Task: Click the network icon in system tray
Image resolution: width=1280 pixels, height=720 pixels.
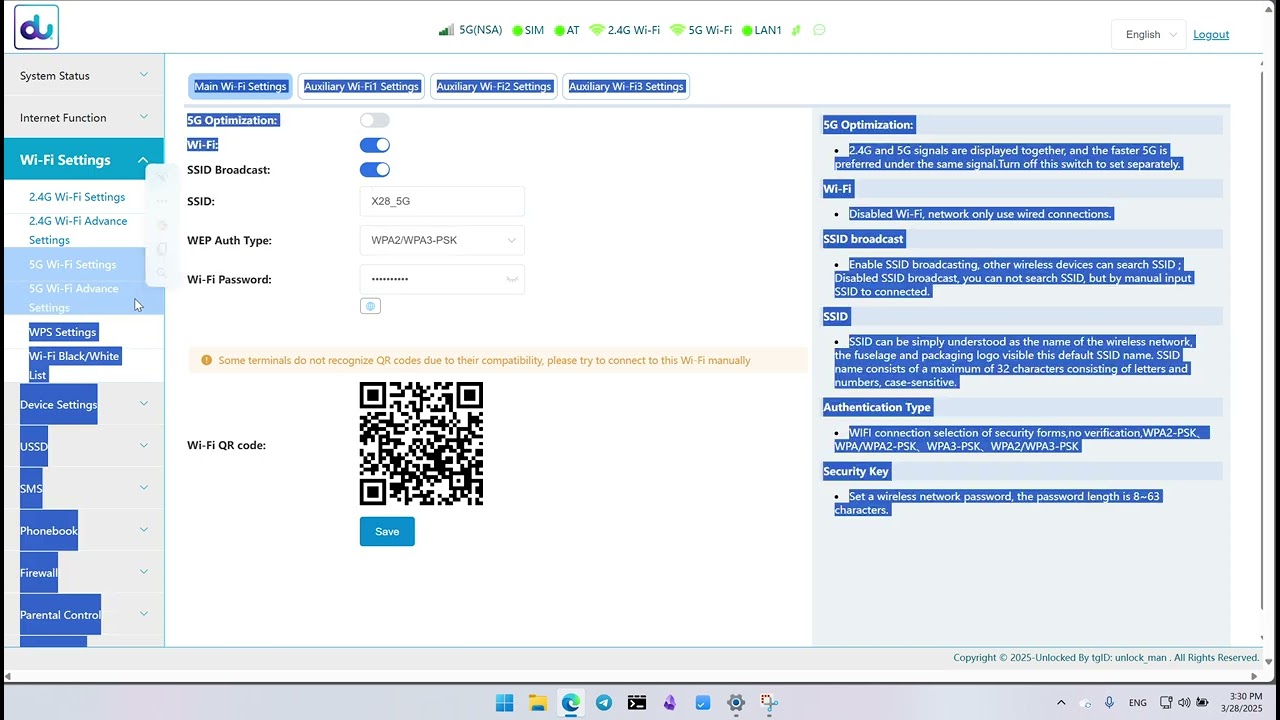Action: click(1166, 703)
